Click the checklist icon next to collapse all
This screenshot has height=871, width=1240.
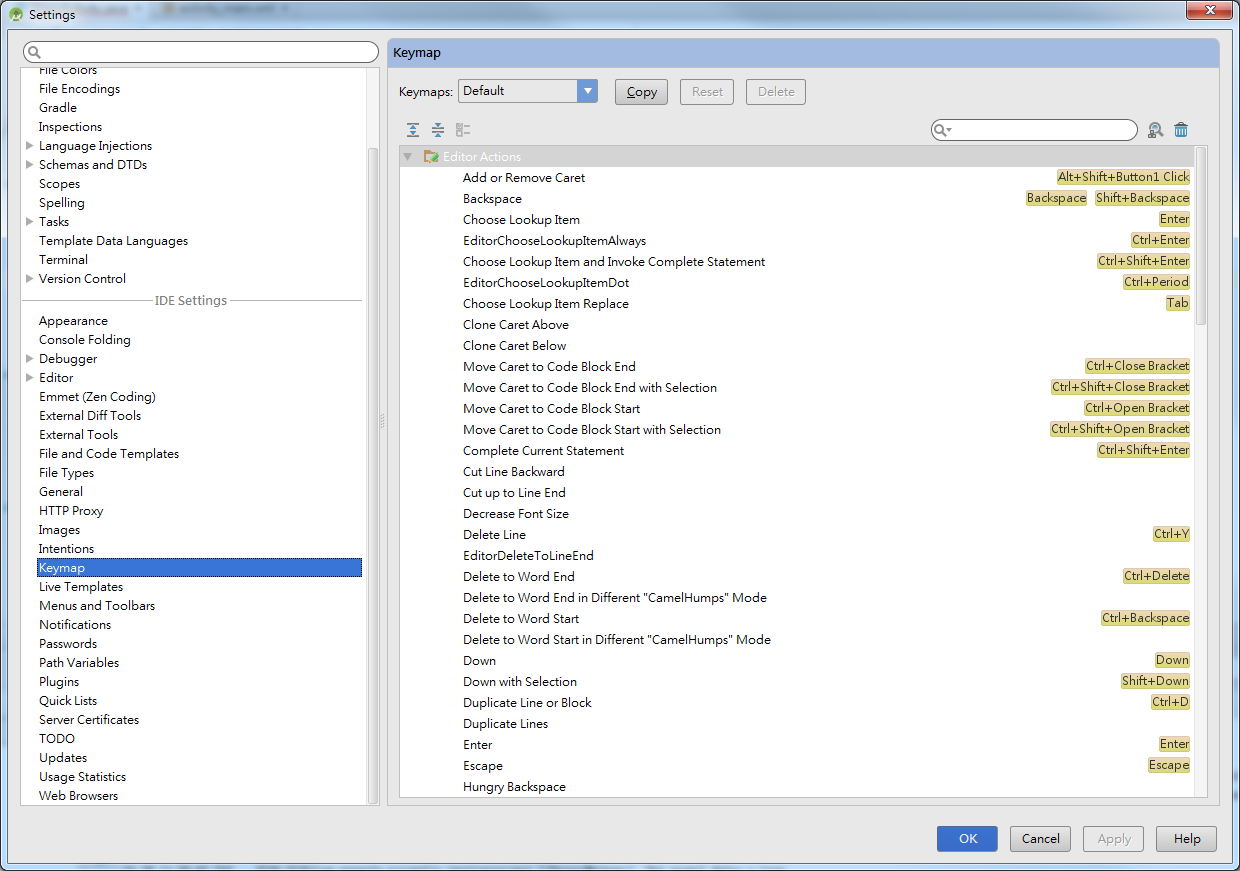coord(462,129)
